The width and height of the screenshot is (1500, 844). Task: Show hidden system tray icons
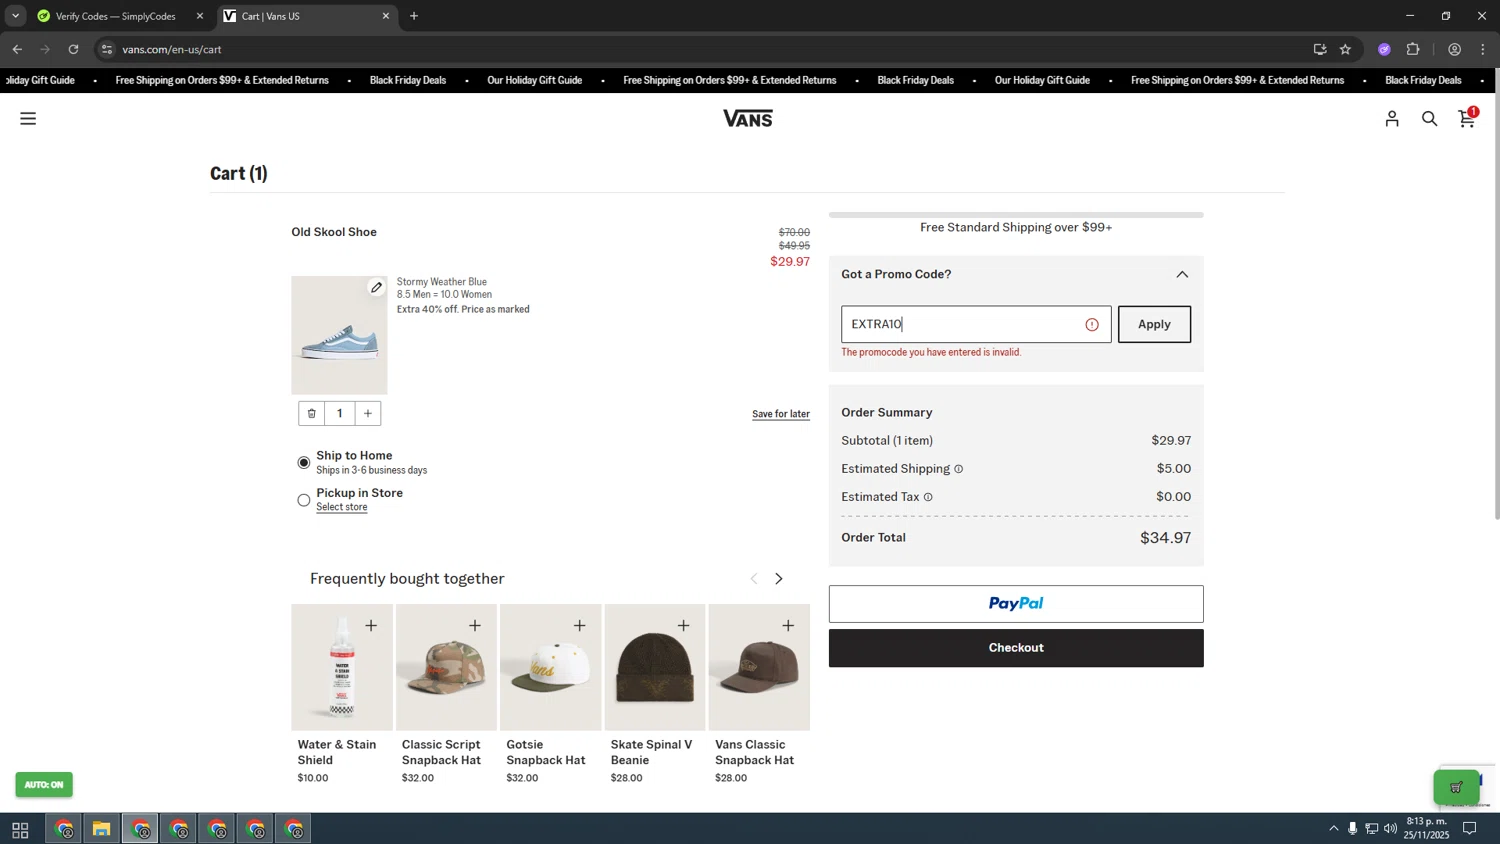(x=1333, y=828)
